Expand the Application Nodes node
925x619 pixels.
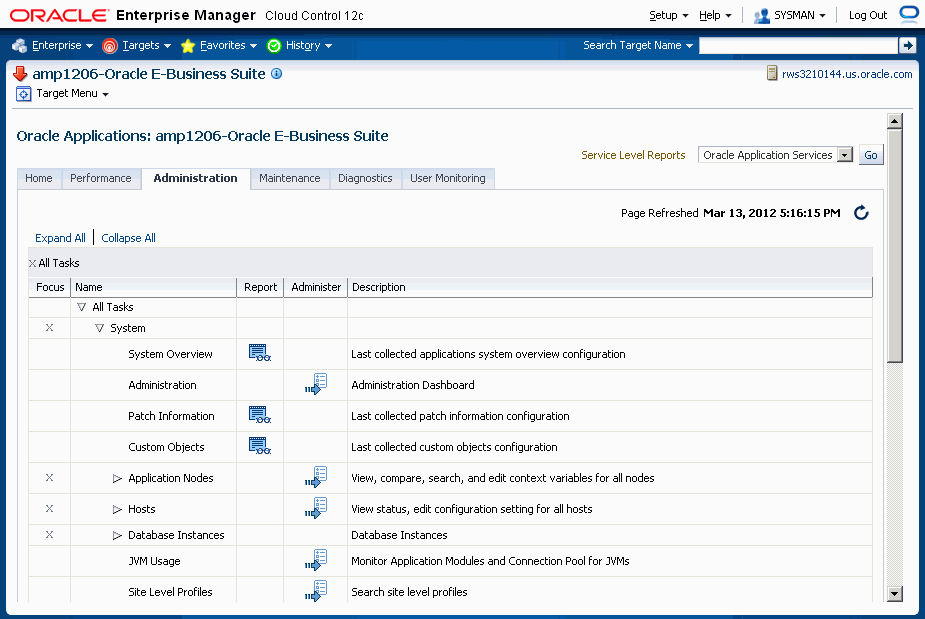[117, 478]
